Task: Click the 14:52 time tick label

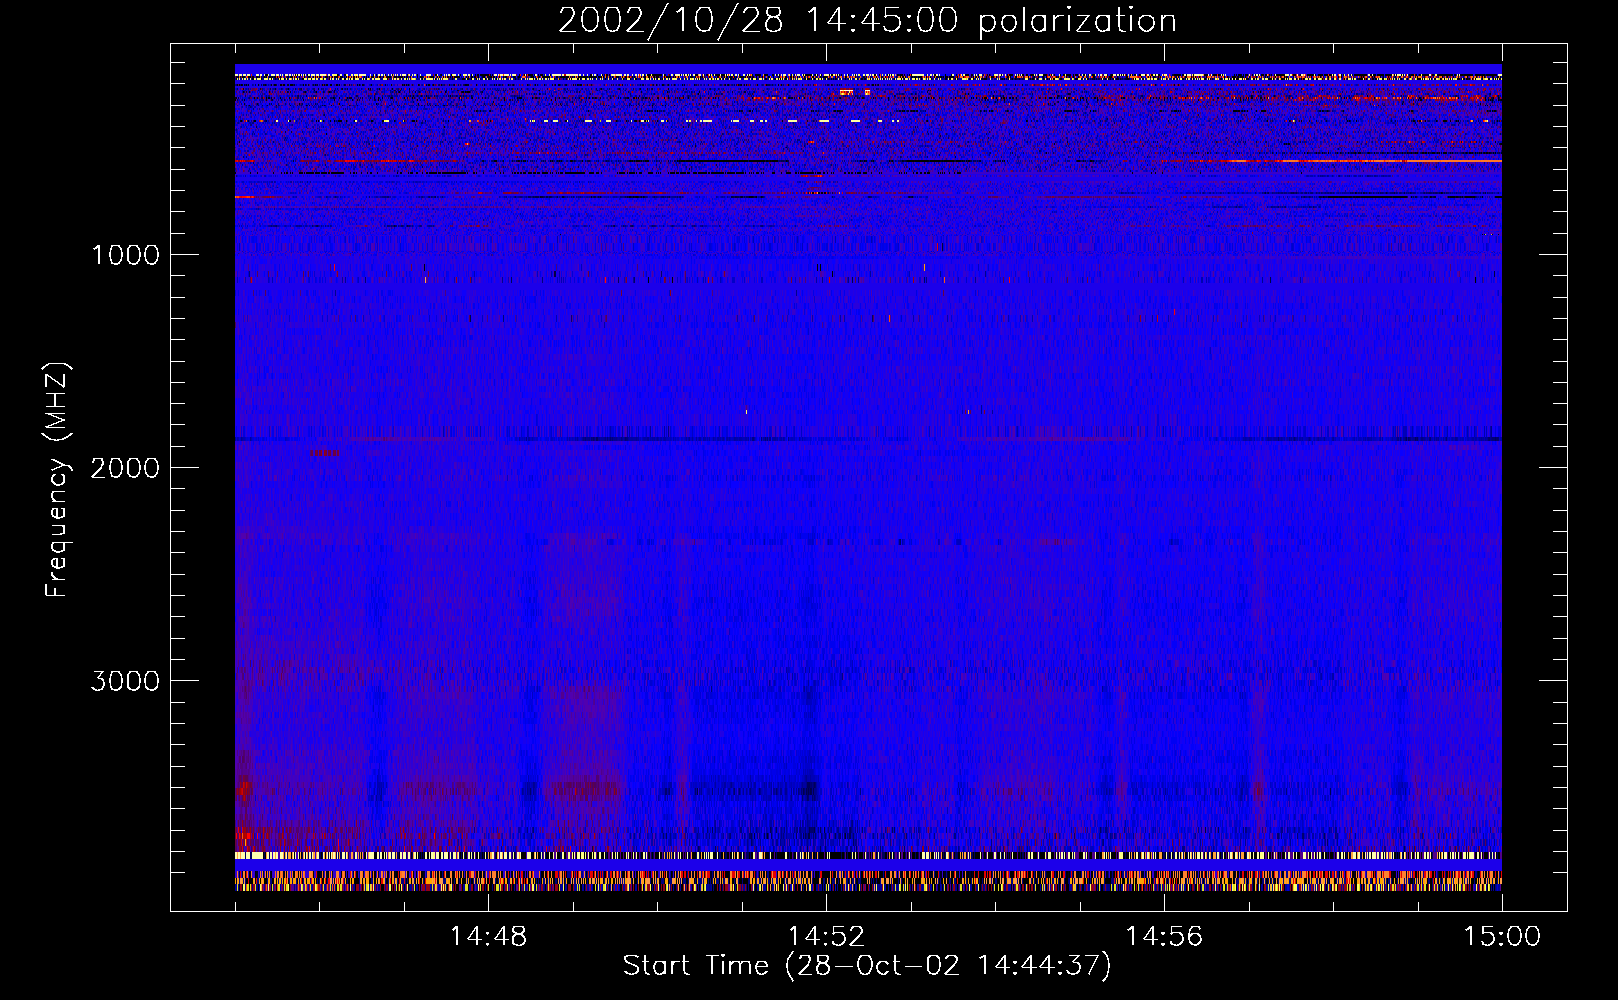Action: coord(826,937)
